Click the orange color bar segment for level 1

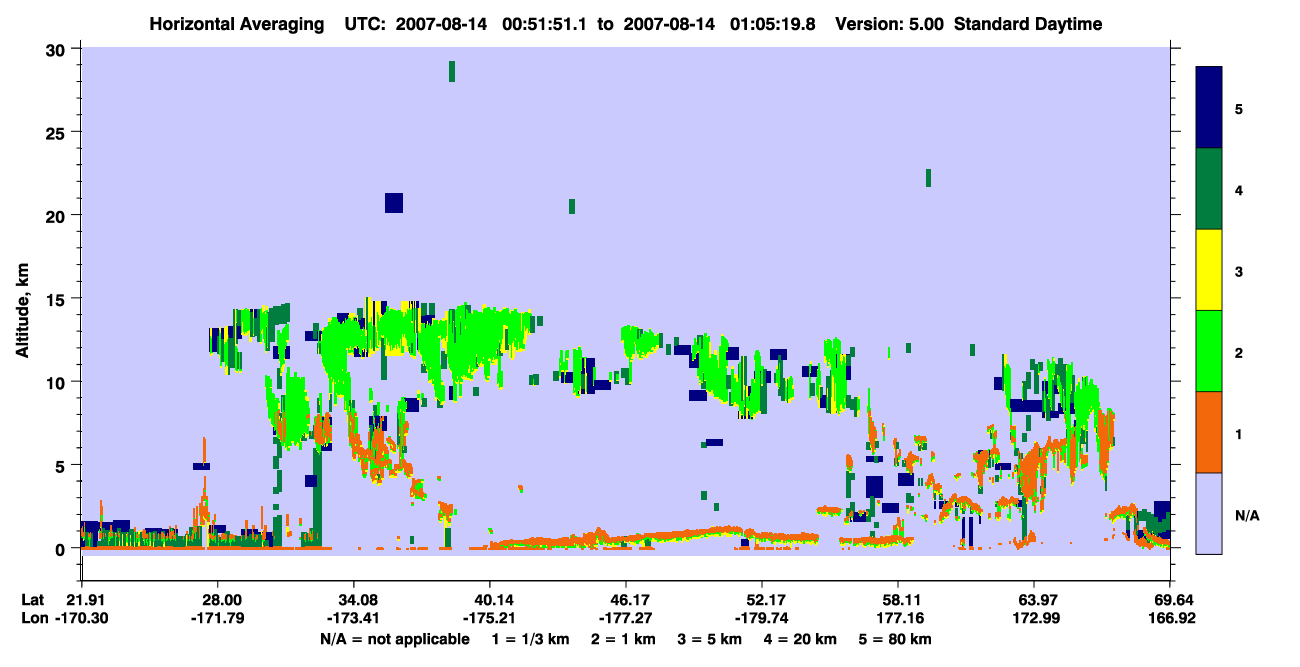pos(1209,432)
